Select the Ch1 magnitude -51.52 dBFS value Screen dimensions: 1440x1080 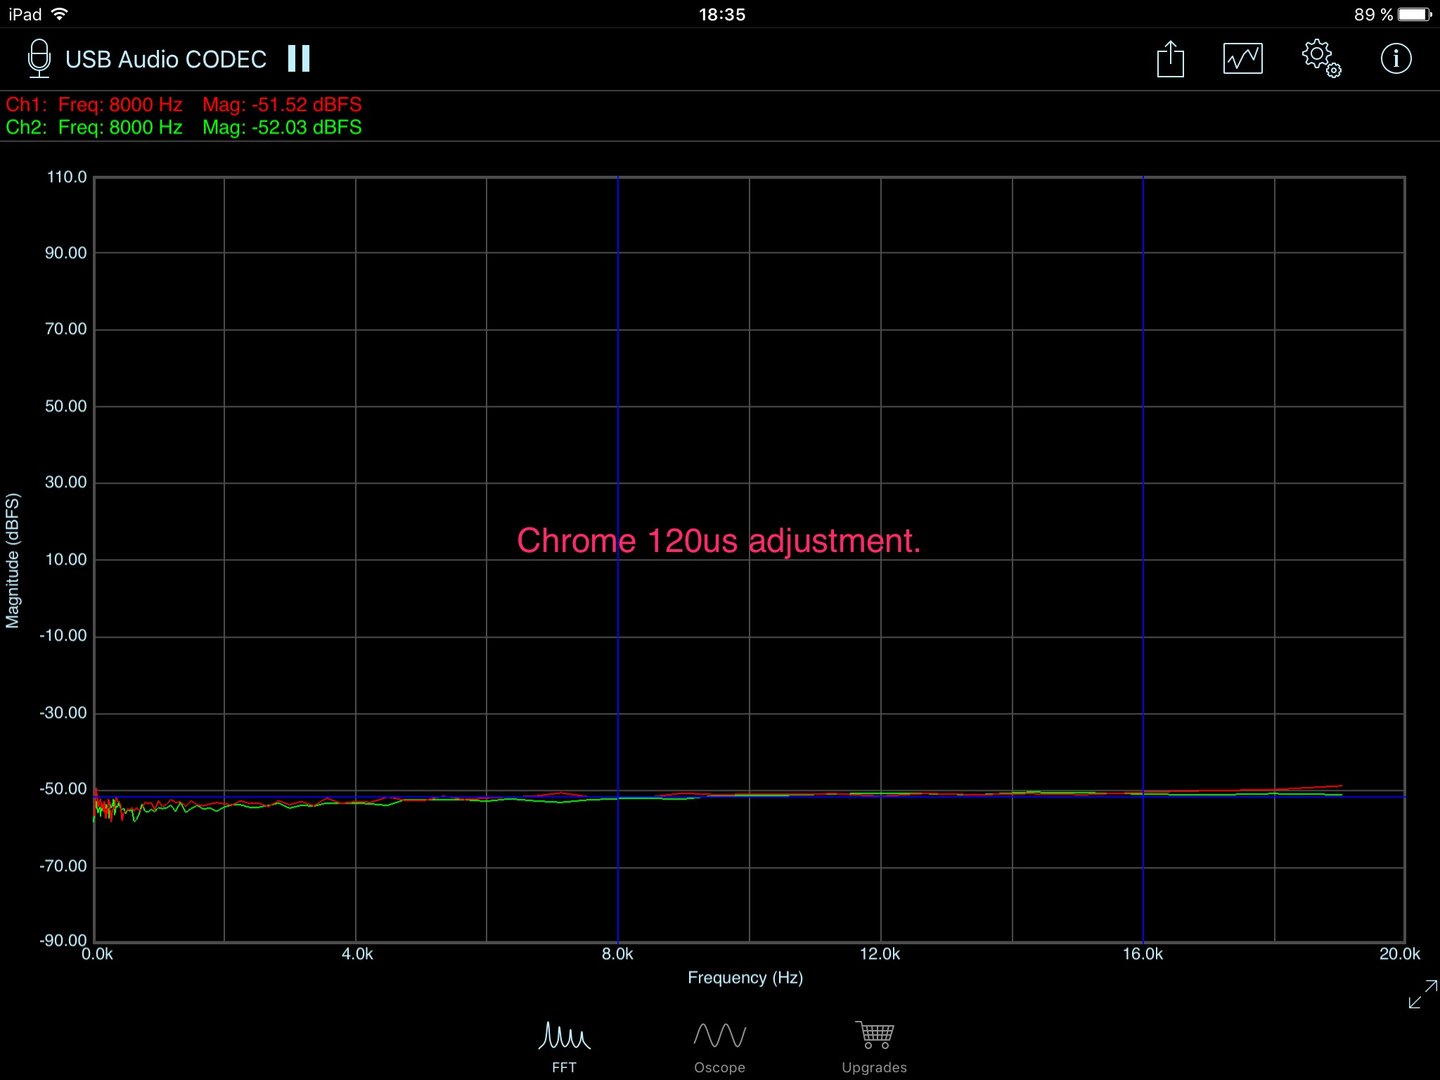[x=306, y=104]
